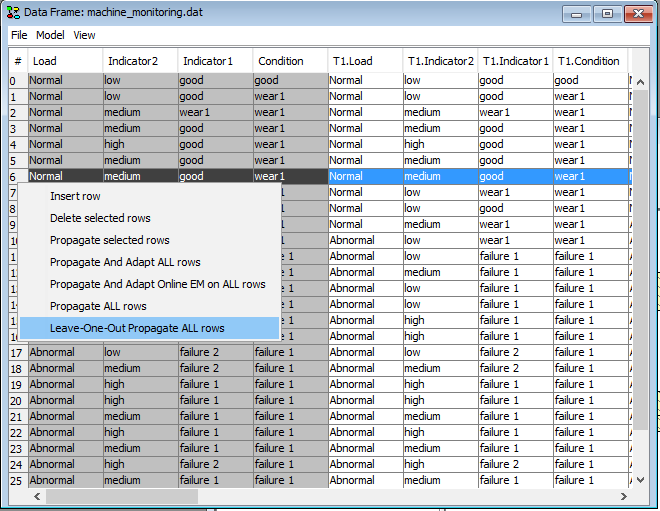This screenshot has width=660, height=511.
Task: Select row number 17
Action: (19, 352)
